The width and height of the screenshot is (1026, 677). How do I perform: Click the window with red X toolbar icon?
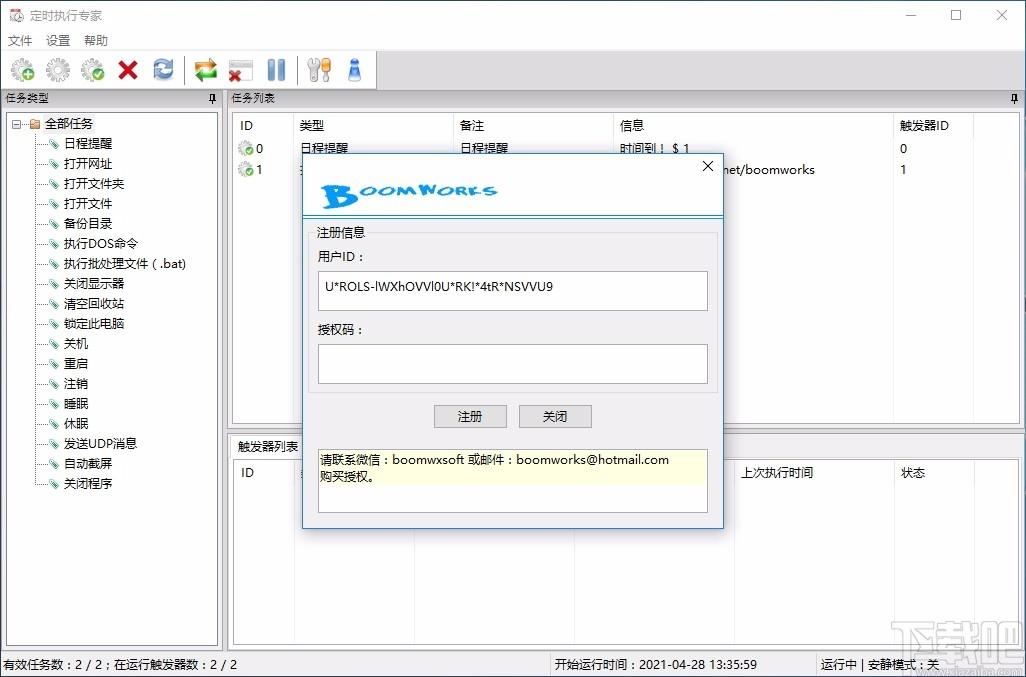(x=241, y=70)
